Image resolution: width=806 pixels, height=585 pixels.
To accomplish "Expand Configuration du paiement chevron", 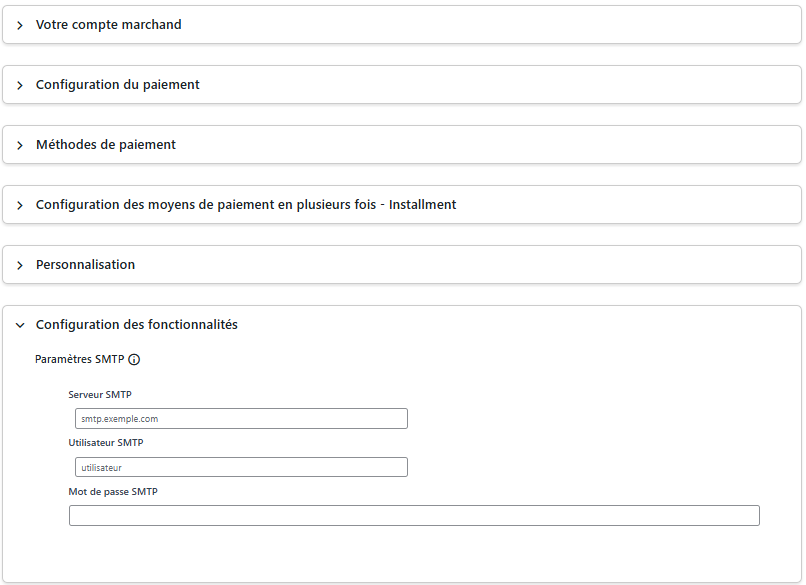I will [20, 85].
